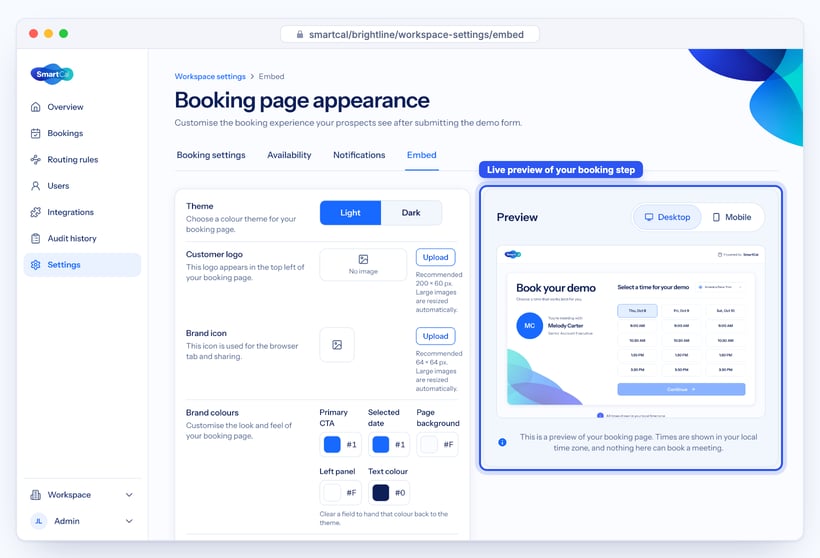Image resolution: width=820 pixels, height=558 pixels.
Task: Open Integrations in the sidebar
Action: (x=82, y=212)
